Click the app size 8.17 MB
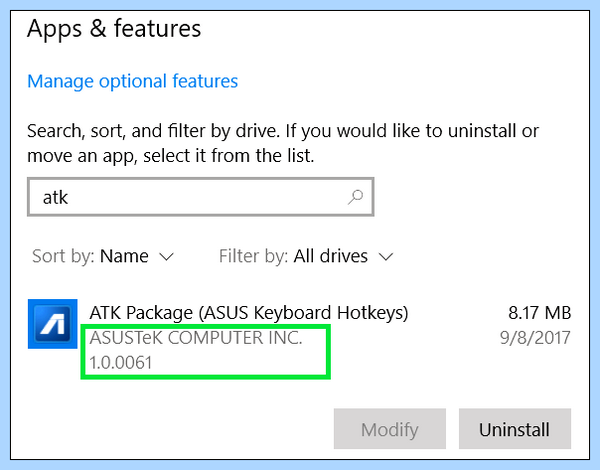The image size is (600, 470). (x=540, y=313)
